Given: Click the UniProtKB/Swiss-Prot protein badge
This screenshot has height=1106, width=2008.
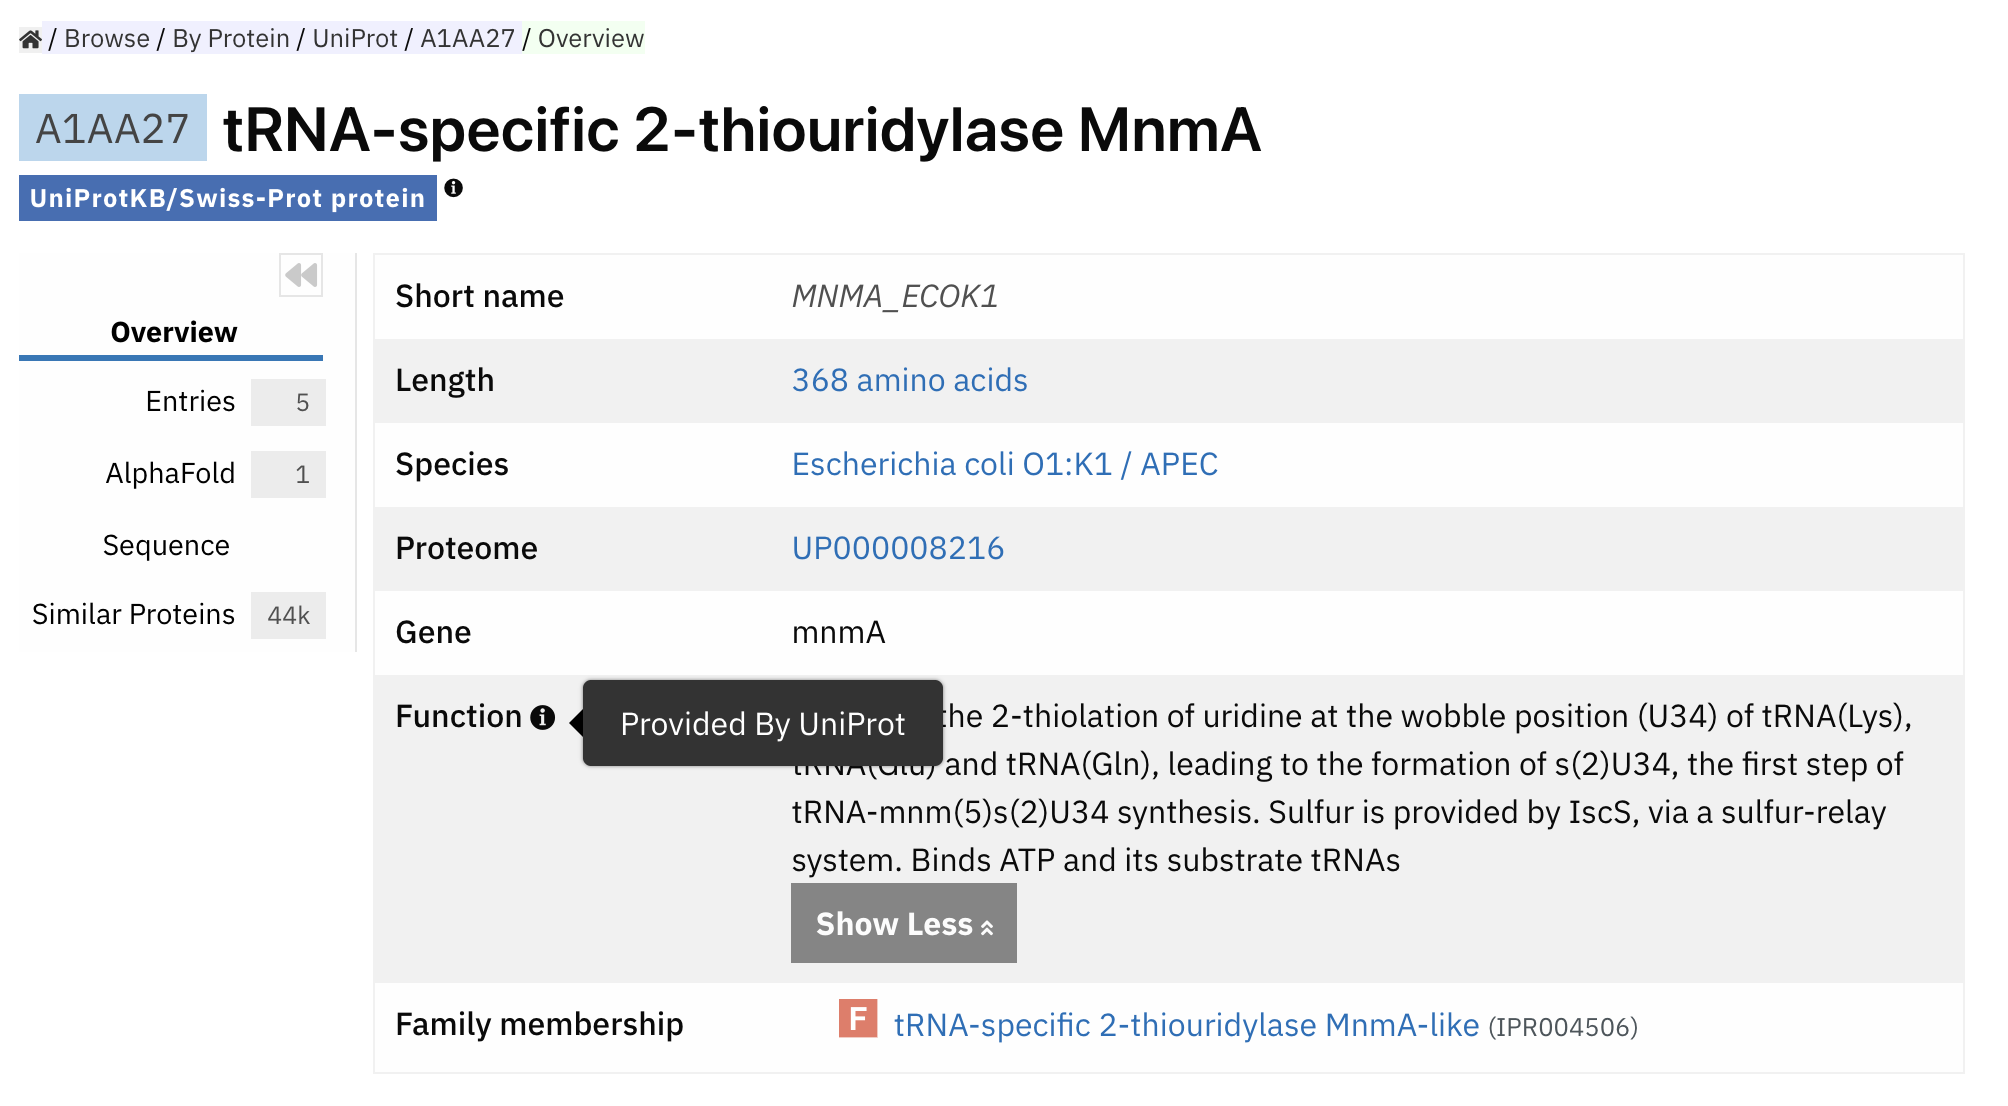Looking at the screenshot, I should (x=228, y=198).
